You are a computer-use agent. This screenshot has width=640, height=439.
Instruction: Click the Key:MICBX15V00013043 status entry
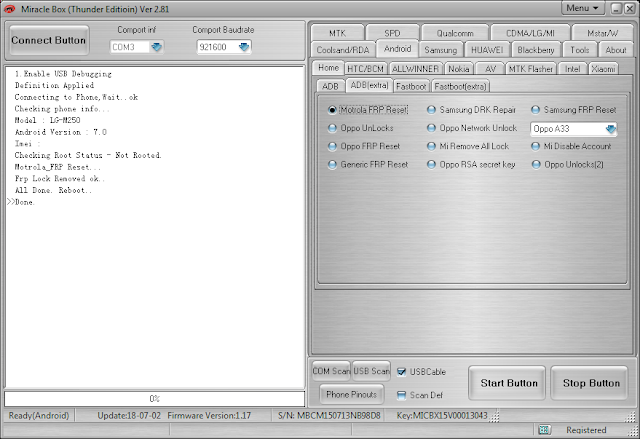(442, 415)
